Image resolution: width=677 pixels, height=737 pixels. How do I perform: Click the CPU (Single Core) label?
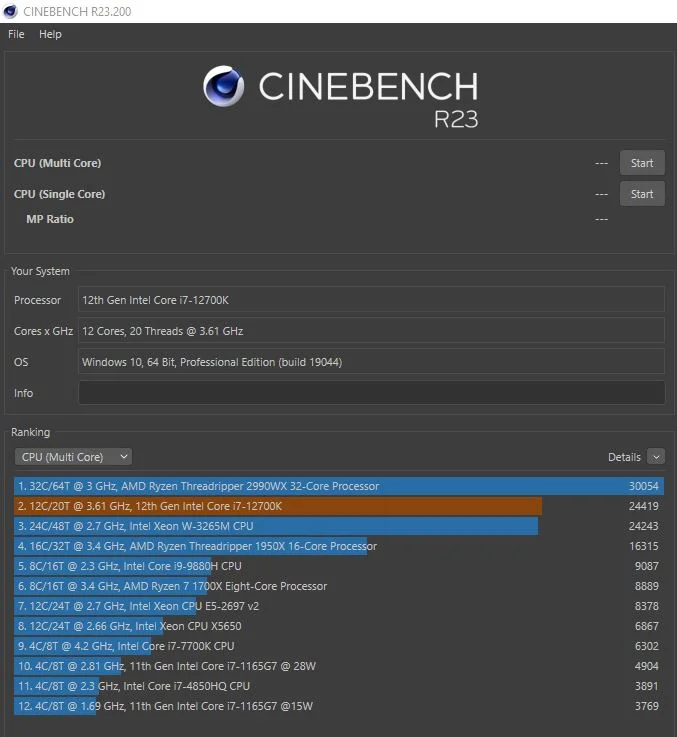coord(59,194)
